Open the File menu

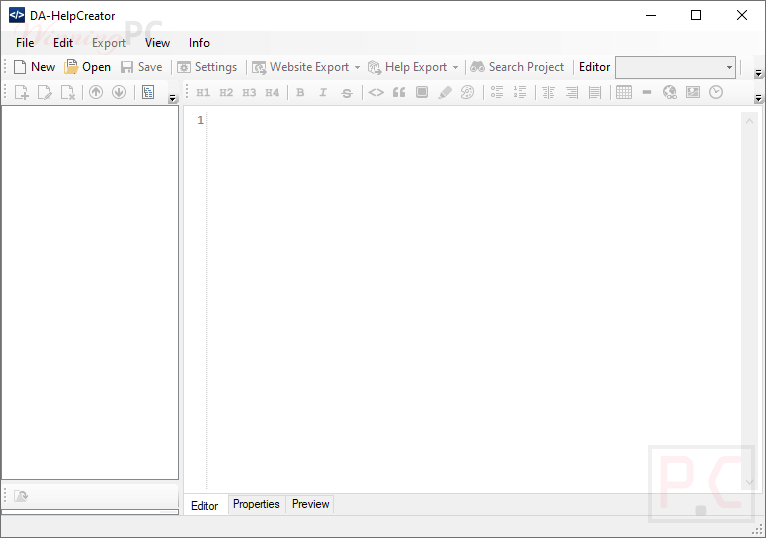click(25, 43)
